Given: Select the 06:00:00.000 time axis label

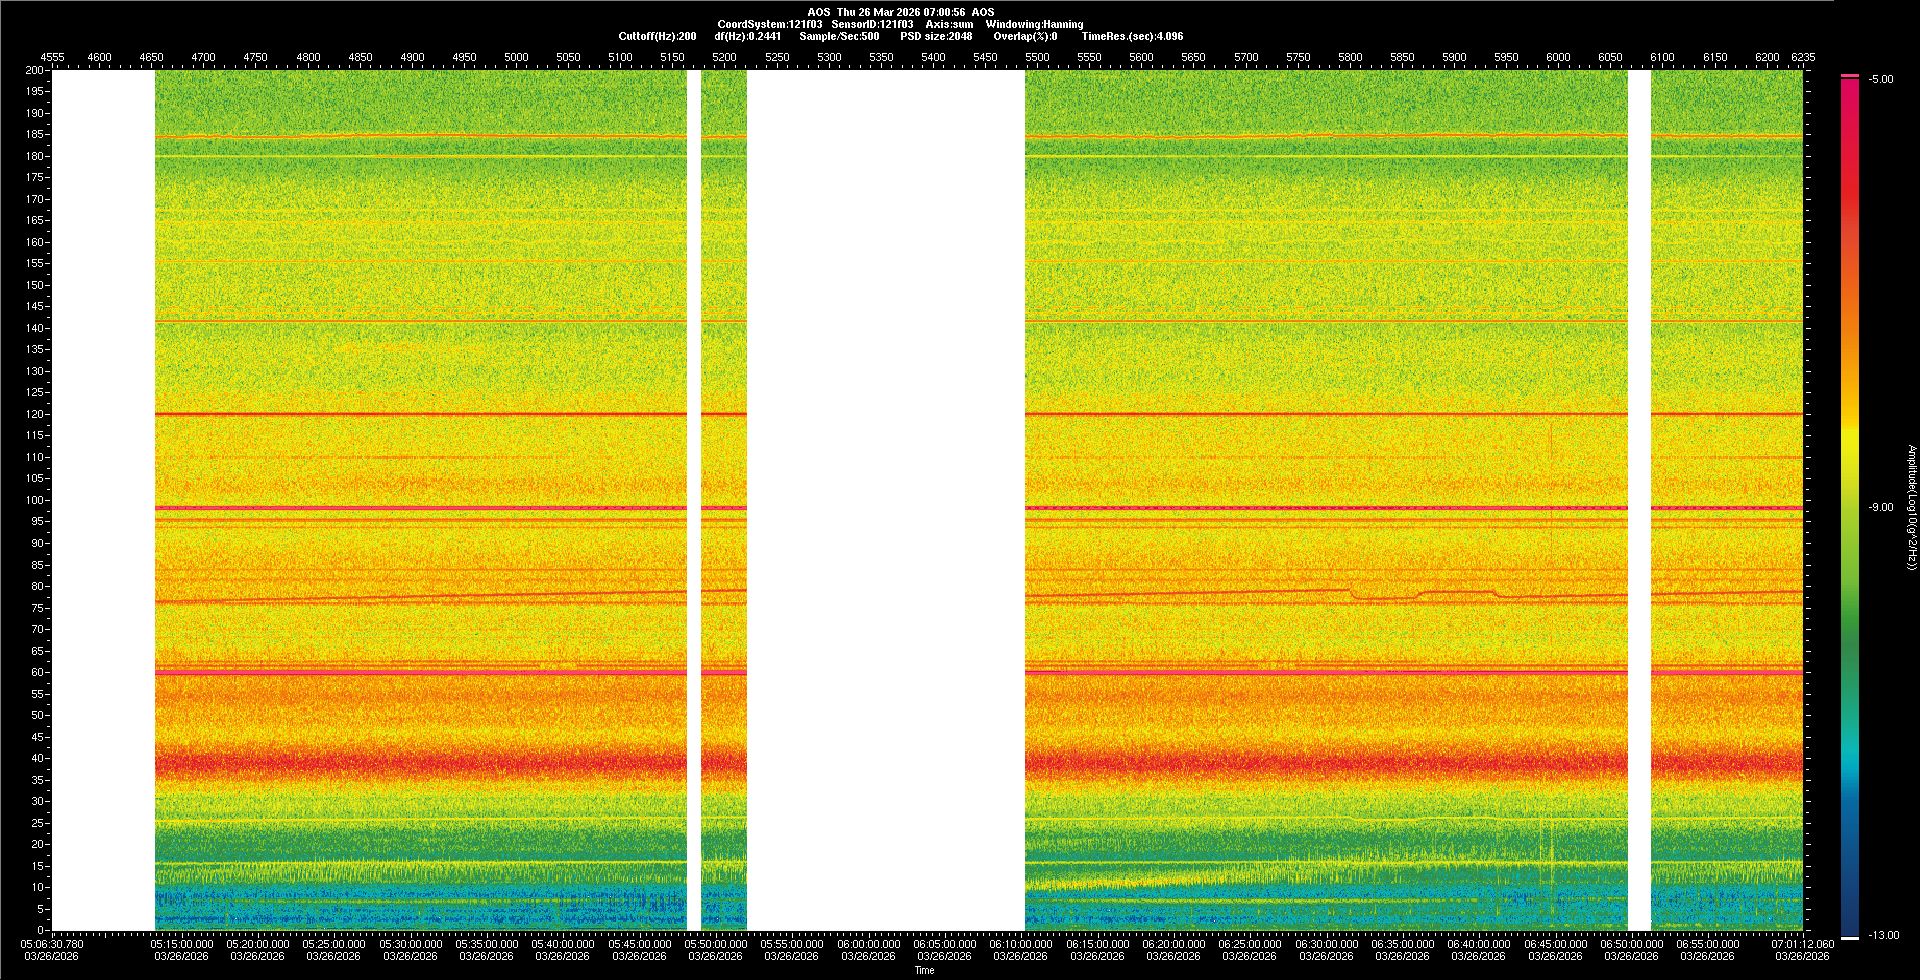Looking at the screenshot, I should point(868,943).
